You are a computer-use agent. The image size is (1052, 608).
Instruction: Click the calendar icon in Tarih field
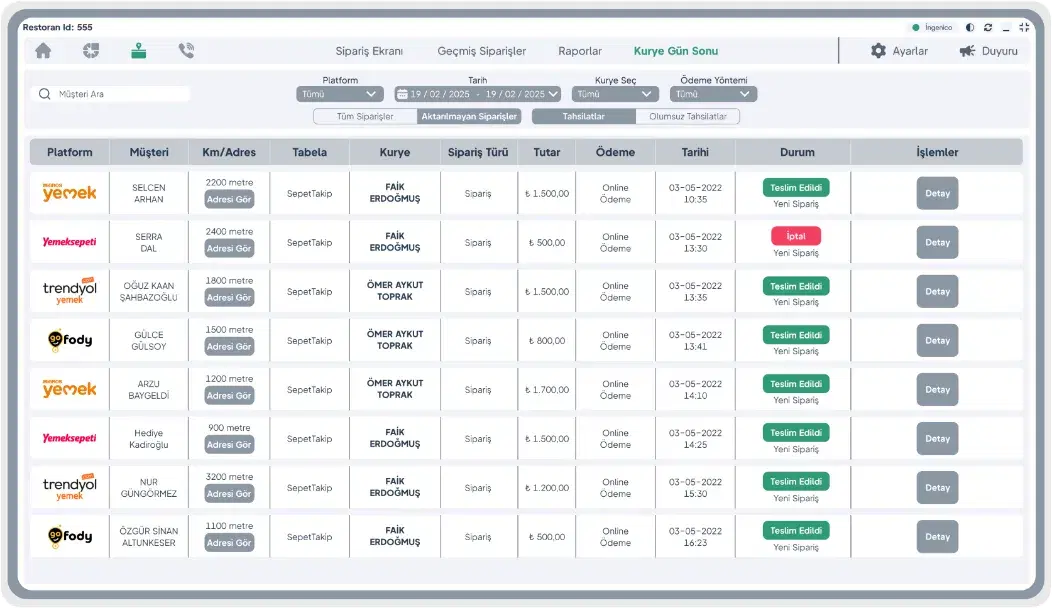402,94
